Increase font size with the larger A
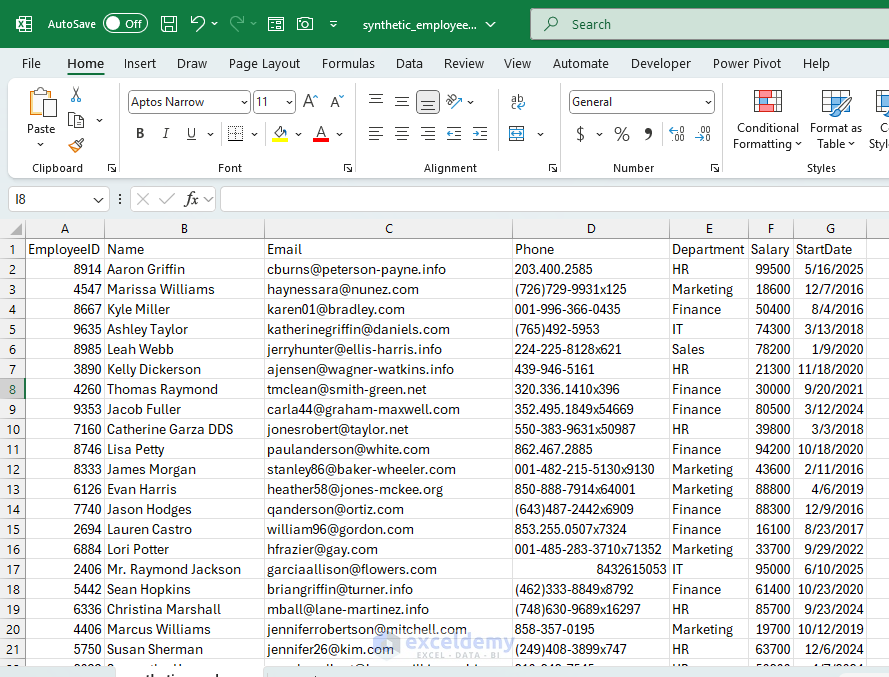889x677 pixels. coord(310,102)
